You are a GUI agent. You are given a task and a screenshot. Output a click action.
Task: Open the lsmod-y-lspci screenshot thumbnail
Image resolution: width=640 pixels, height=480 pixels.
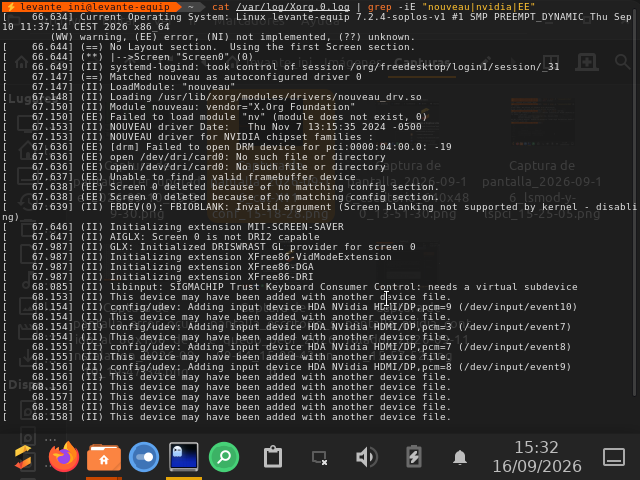542,121
